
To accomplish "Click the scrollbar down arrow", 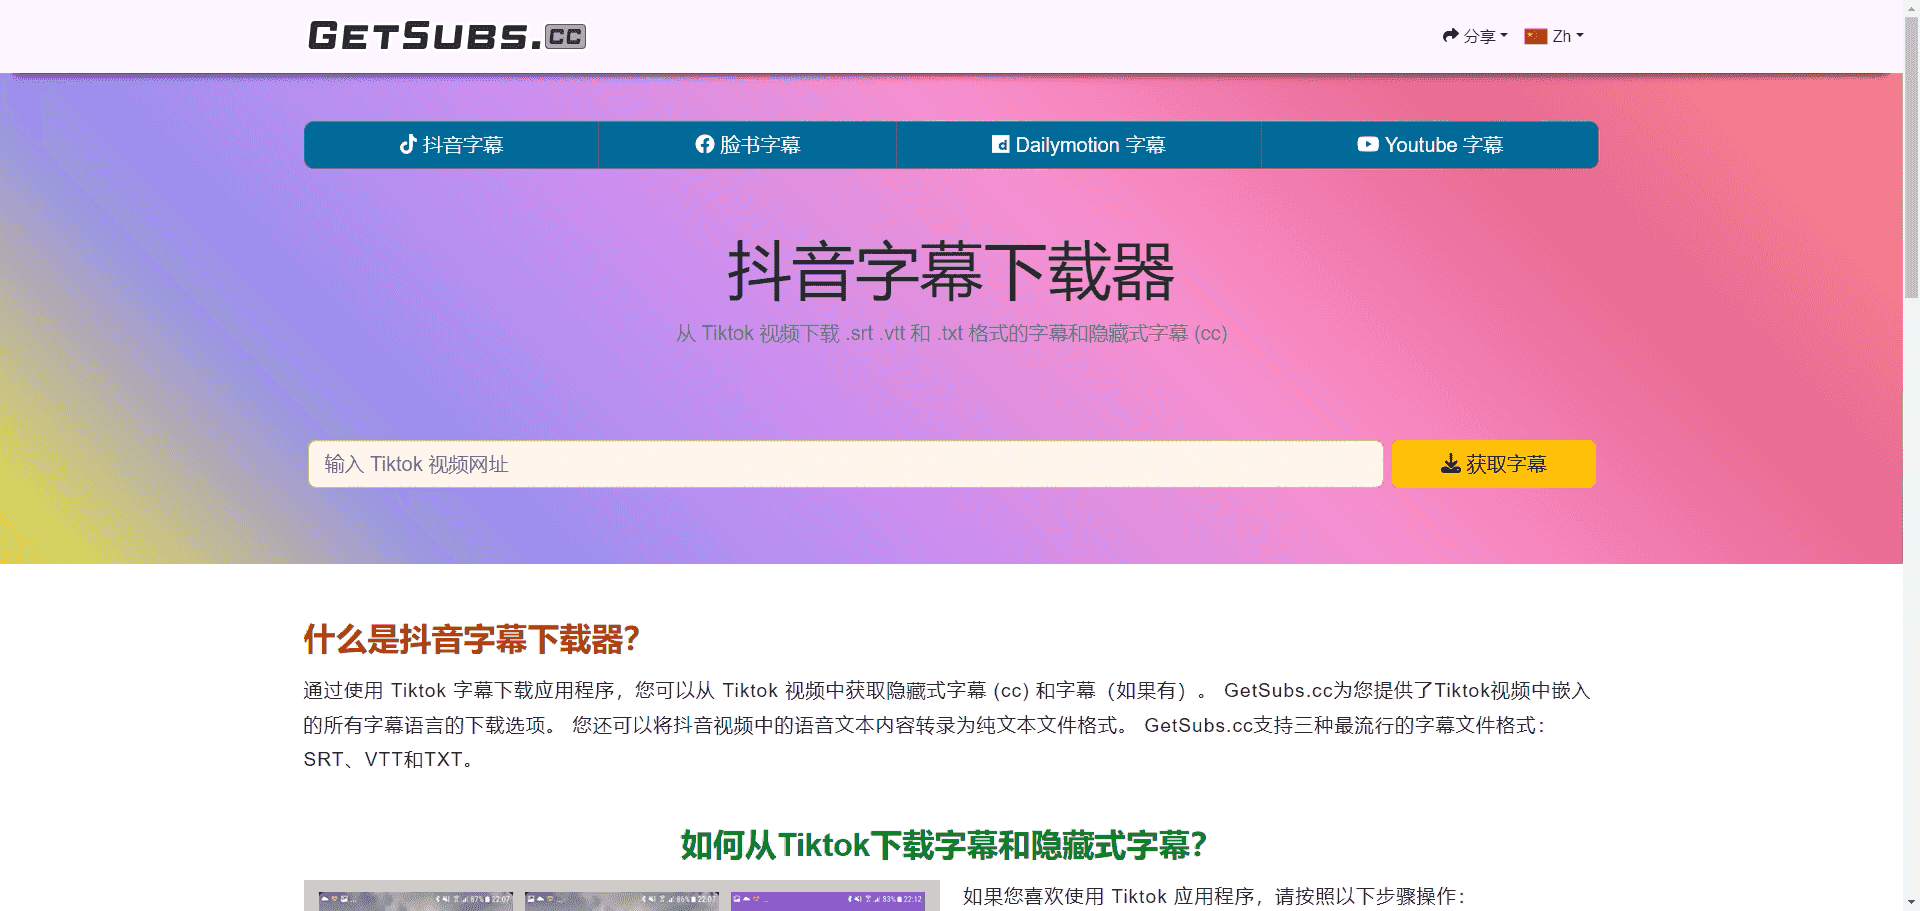I will 1911,902.
